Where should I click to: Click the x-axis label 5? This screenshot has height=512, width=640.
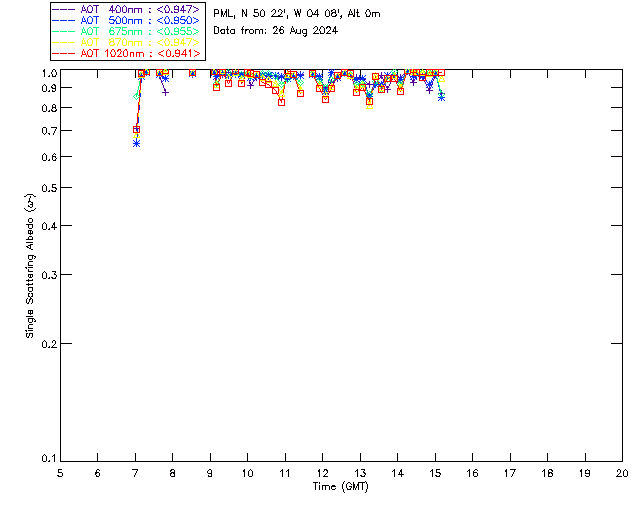coord(60,474)
